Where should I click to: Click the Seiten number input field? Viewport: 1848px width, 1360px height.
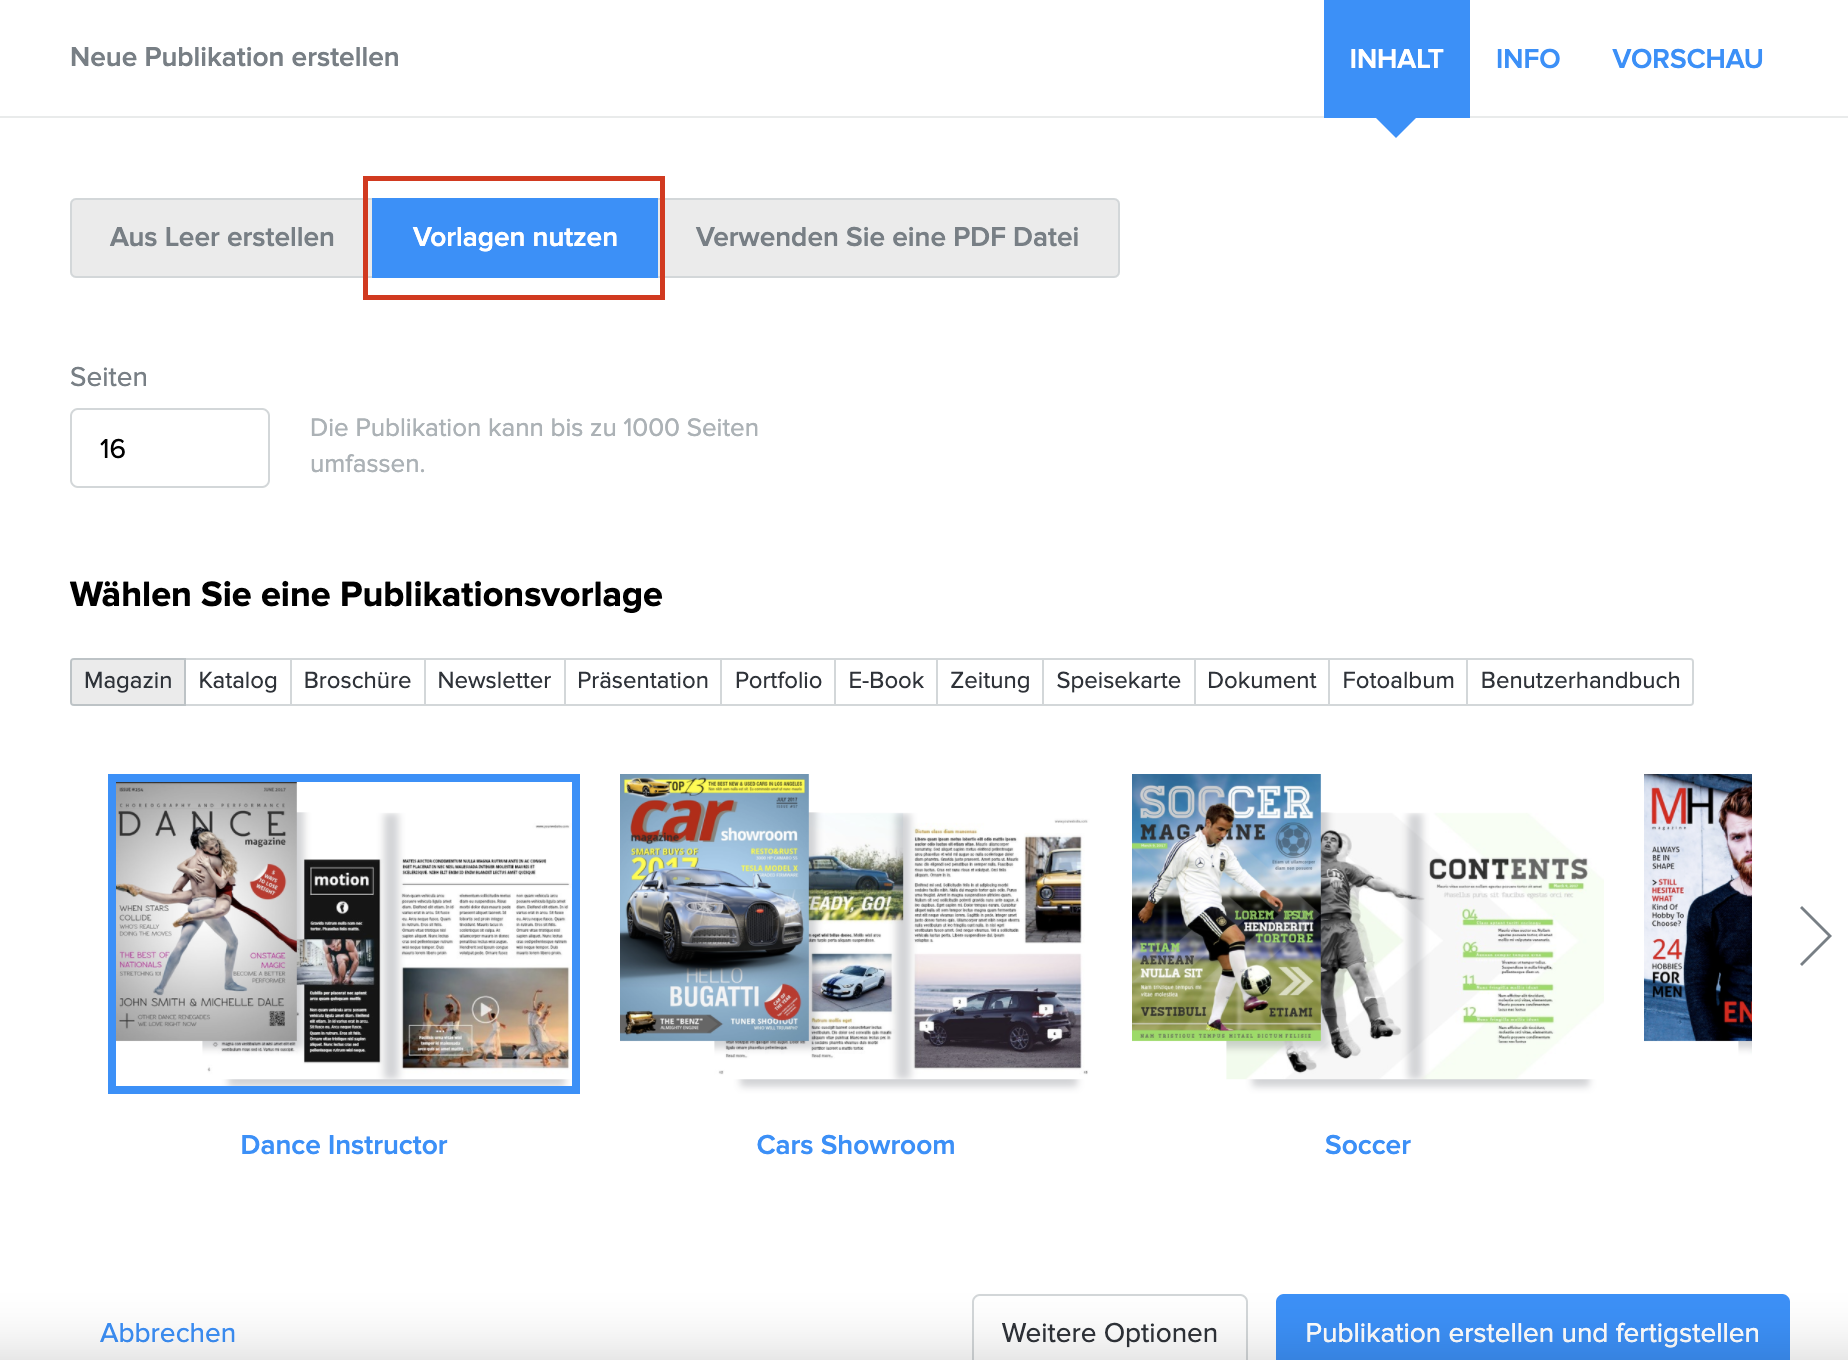pyautogui.click(x=170, y=448)
